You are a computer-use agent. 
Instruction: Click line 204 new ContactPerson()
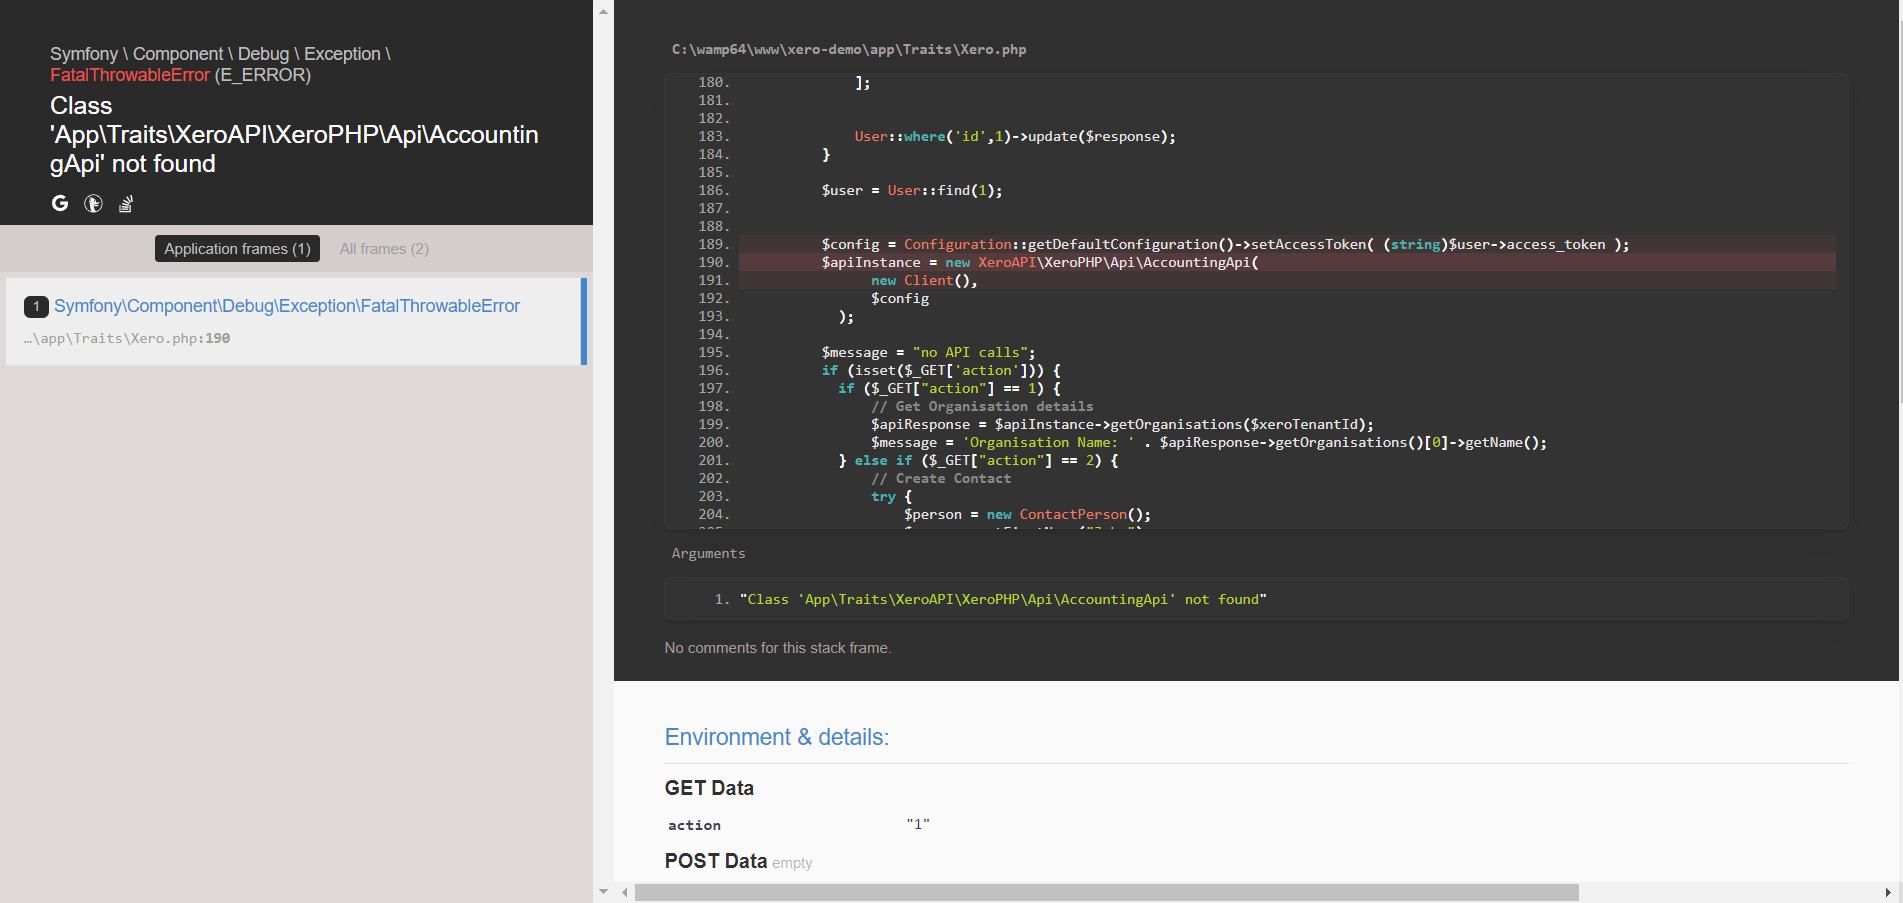pyautogui.click(x=1027, y=514)
